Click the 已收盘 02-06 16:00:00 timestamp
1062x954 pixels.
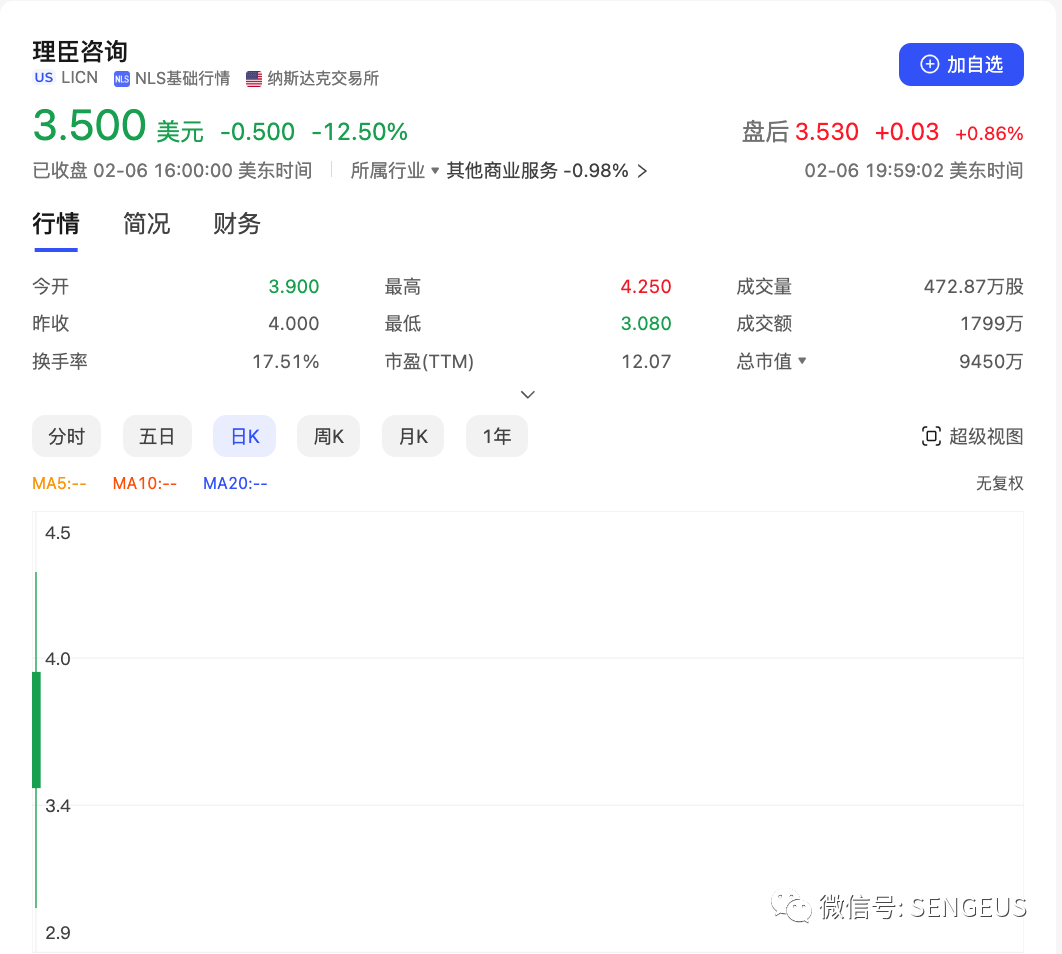tap(172, 171)
